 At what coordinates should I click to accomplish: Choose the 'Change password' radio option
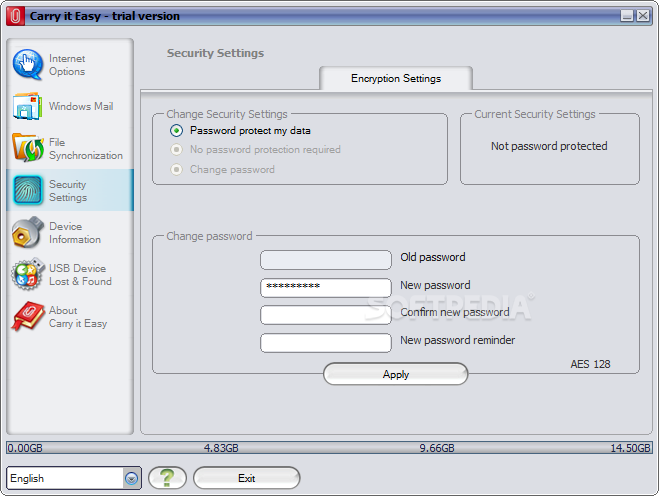[x=177, y=169]
